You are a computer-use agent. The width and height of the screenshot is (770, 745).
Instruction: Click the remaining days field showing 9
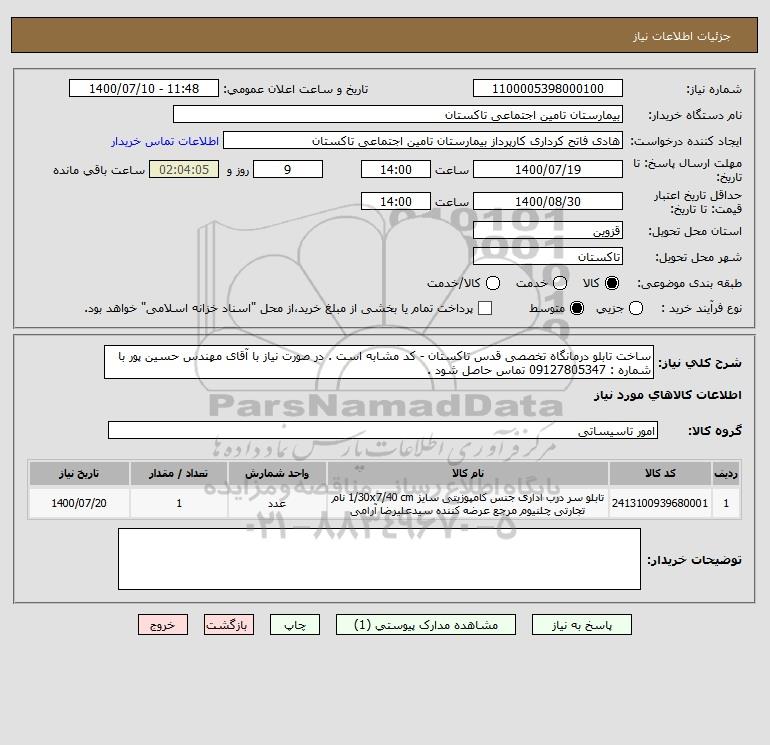(x=288, y=169)
